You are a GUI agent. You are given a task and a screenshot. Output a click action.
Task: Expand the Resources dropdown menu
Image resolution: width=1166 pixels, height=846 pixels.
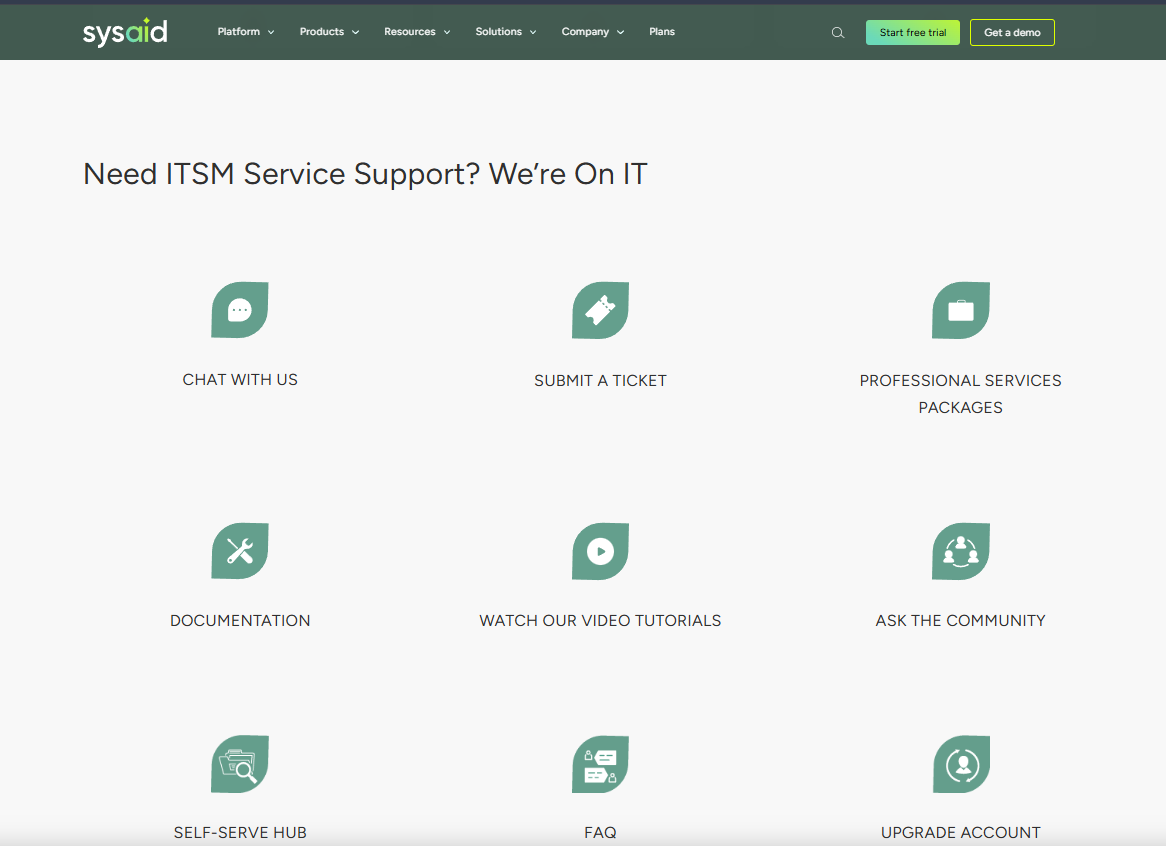417,32
